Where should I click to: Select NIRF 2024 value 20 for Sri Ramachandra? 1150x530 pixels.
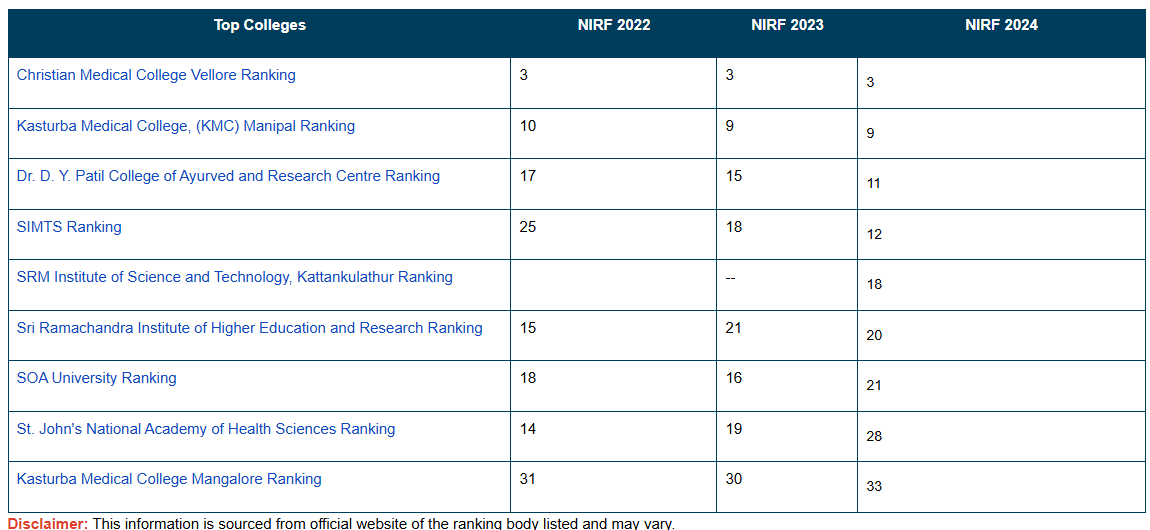coord(874,335)
